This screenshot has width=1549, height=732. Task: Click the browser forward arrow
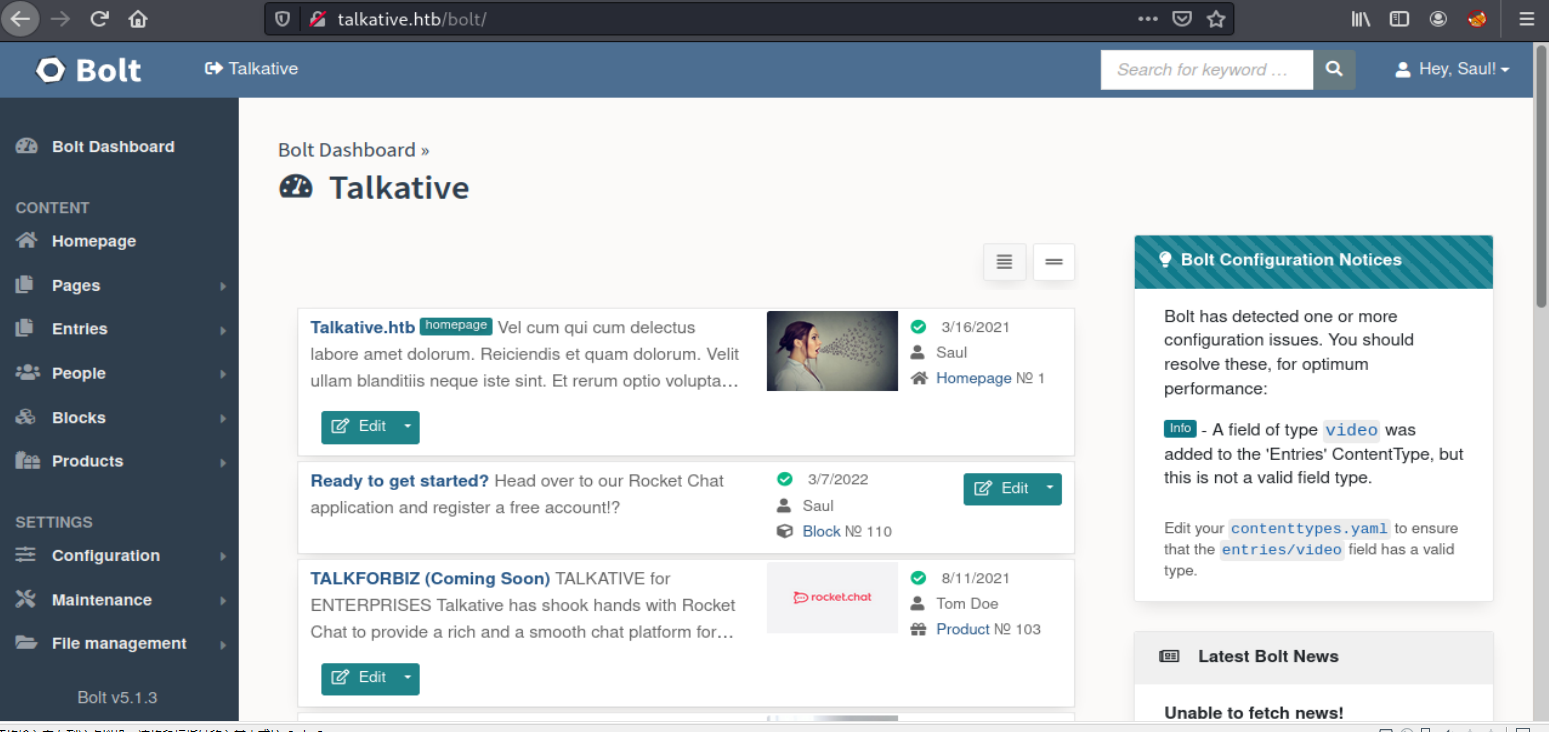click(x=60, y=19)
